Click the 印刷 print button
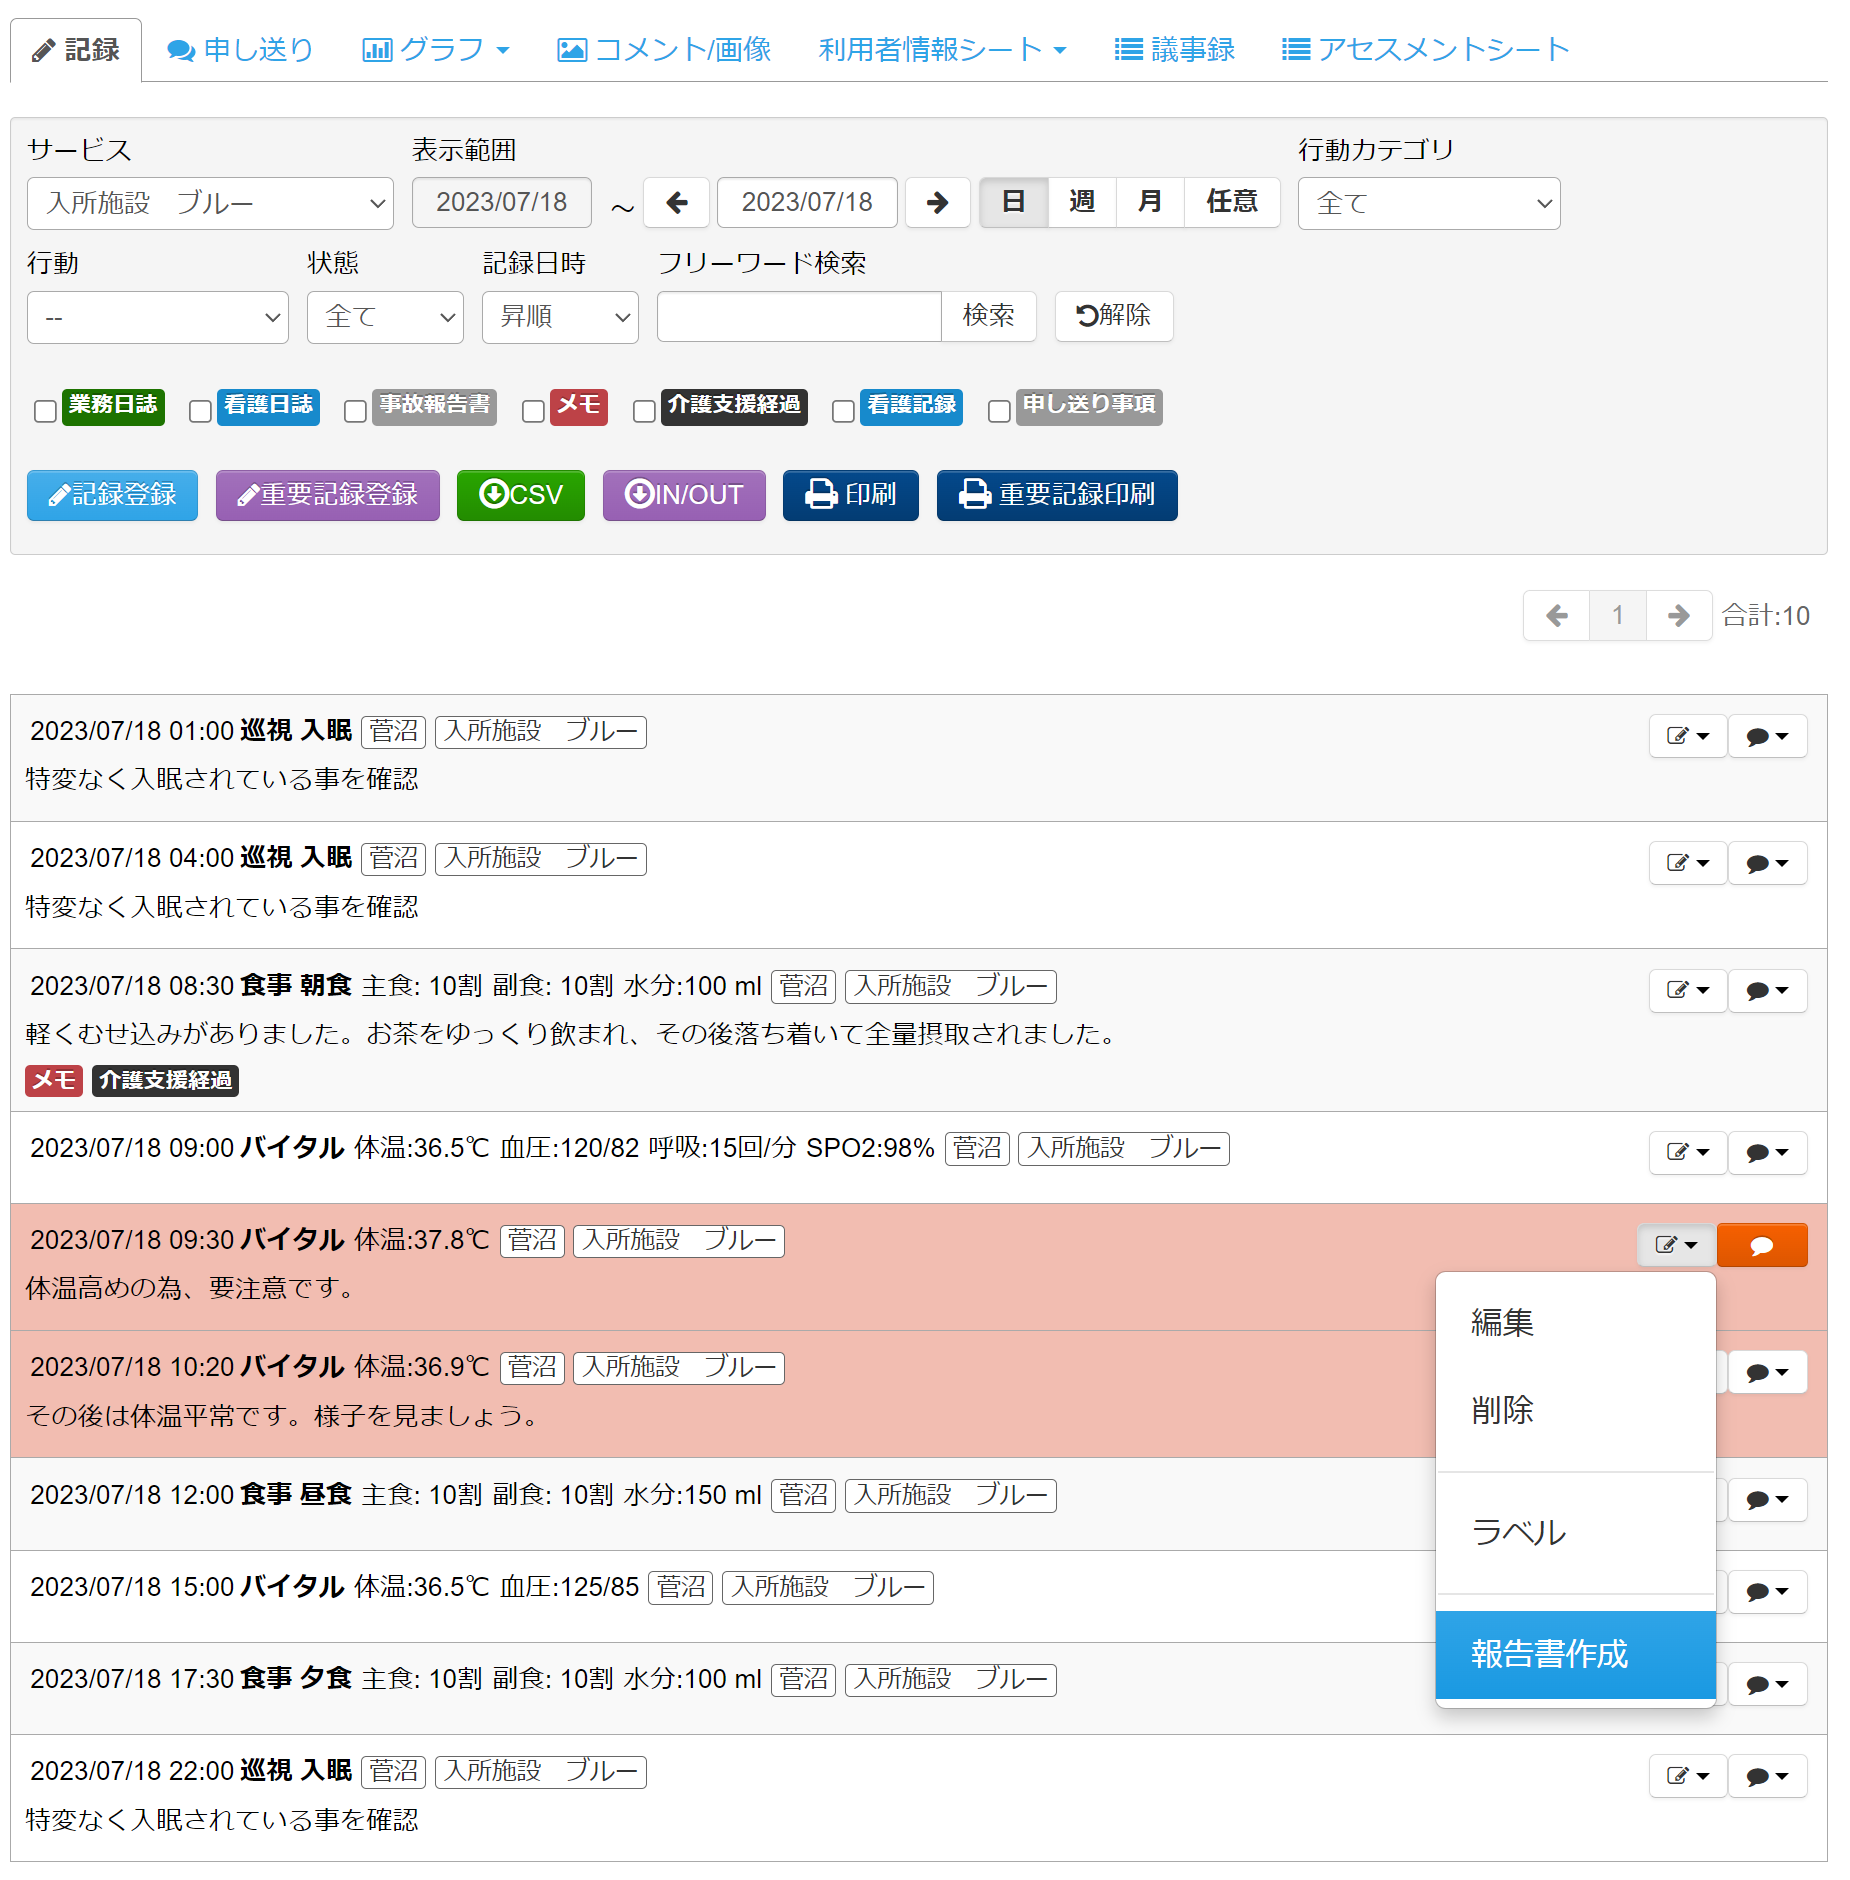The image size is (1850, 1880). tap(850, 495)
